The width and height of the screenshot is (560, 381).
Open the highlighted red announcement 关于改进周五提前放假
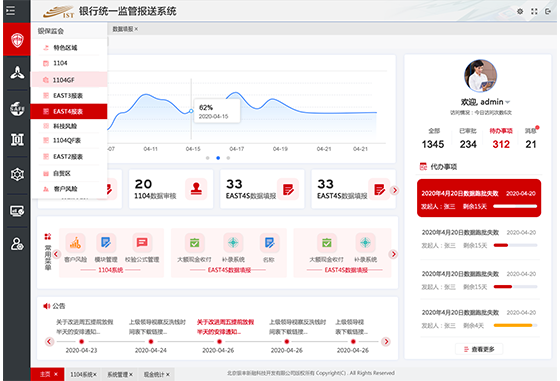tap(225, 327)
